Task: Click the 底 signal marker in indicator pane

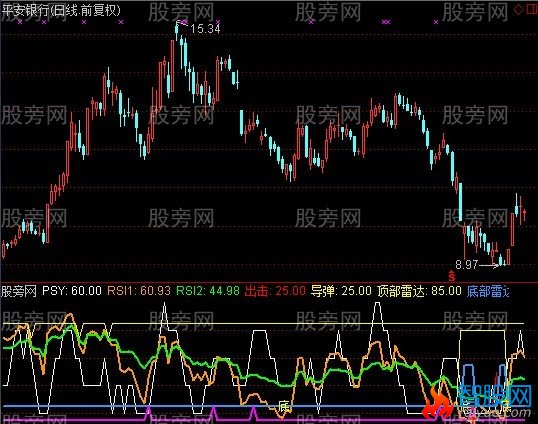Action: click(x=284, y=407)
